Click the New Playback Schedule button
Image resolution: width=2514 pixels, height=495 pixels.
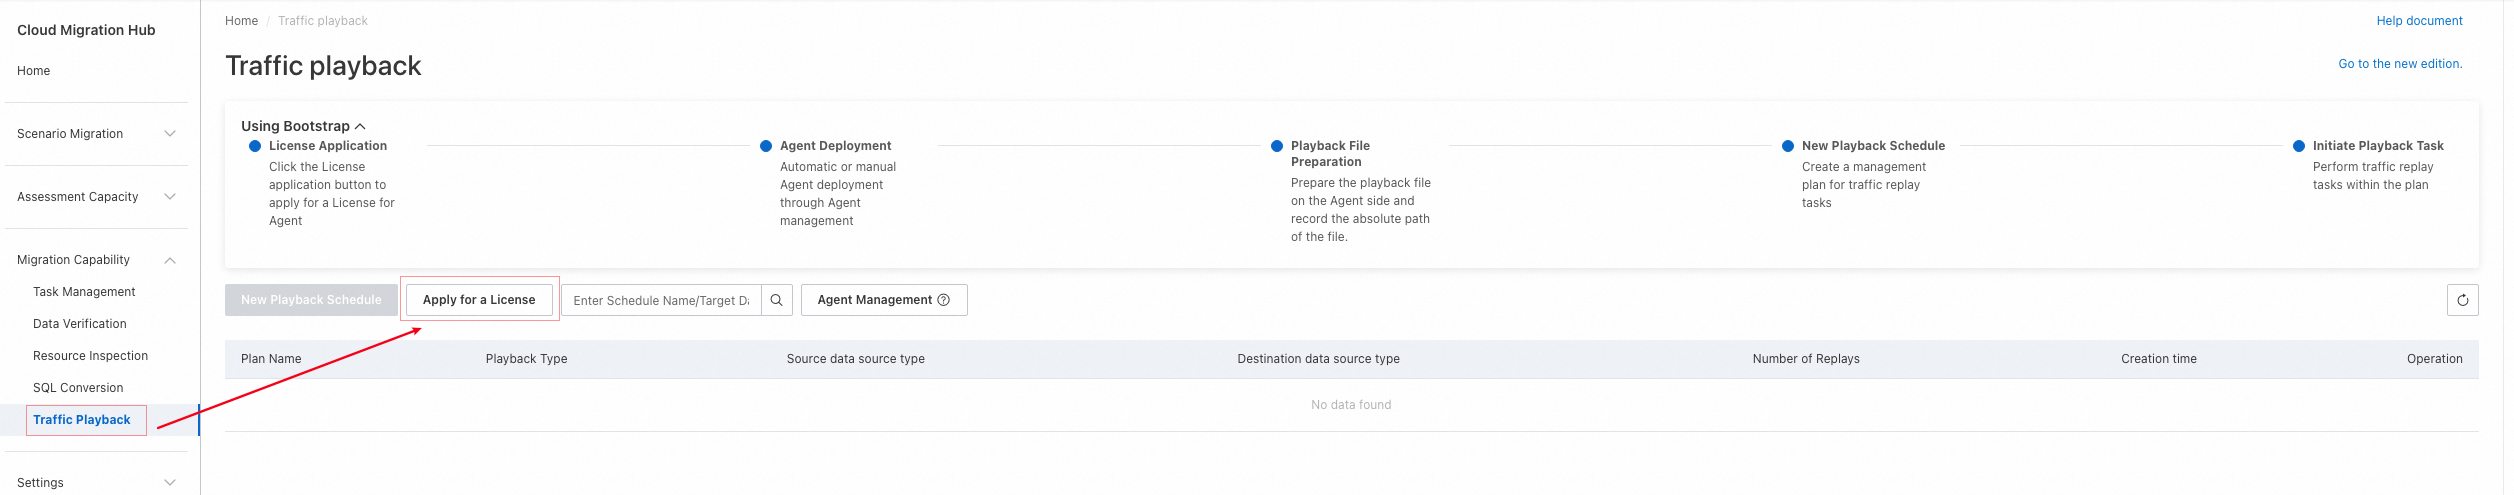coord(311,300)
